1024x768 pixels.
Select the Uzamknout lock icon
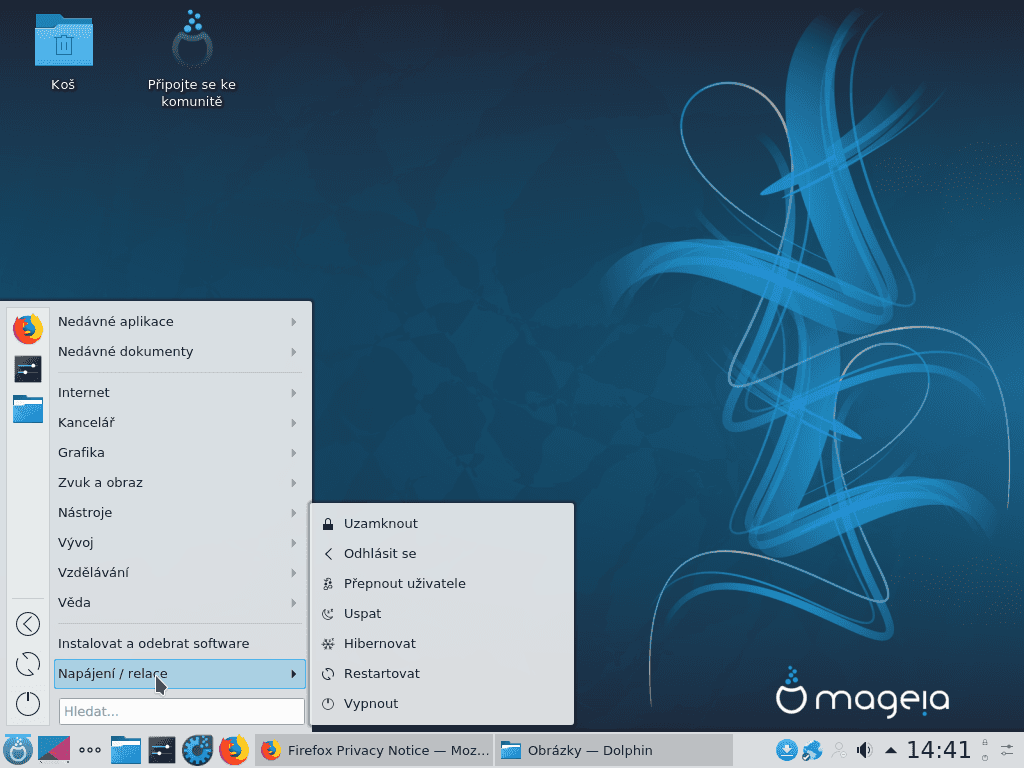(328, 522)
